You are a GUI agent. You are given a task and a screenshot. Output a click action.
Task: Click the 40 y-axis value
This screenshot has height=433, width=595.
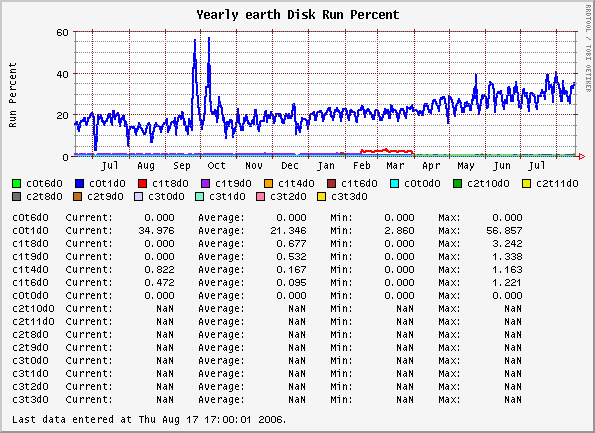point(63,74)
